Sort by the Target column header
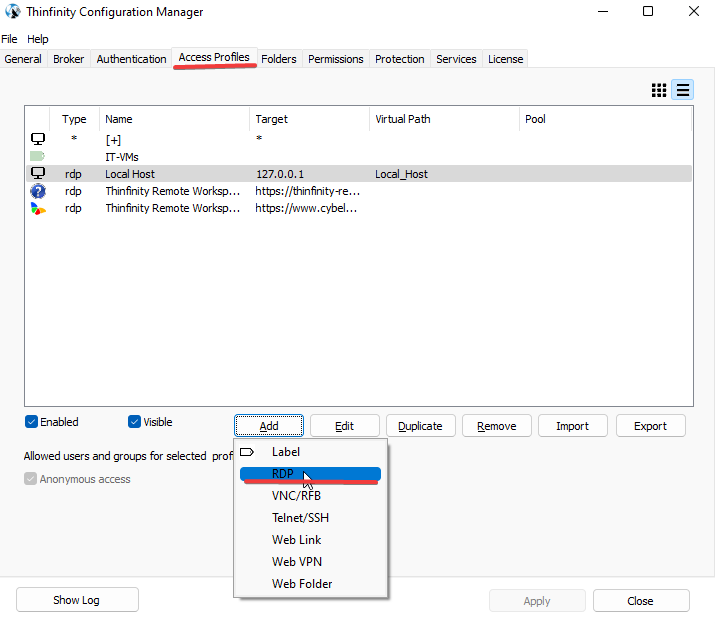This screenshot has height=623, width=715. 309,119
